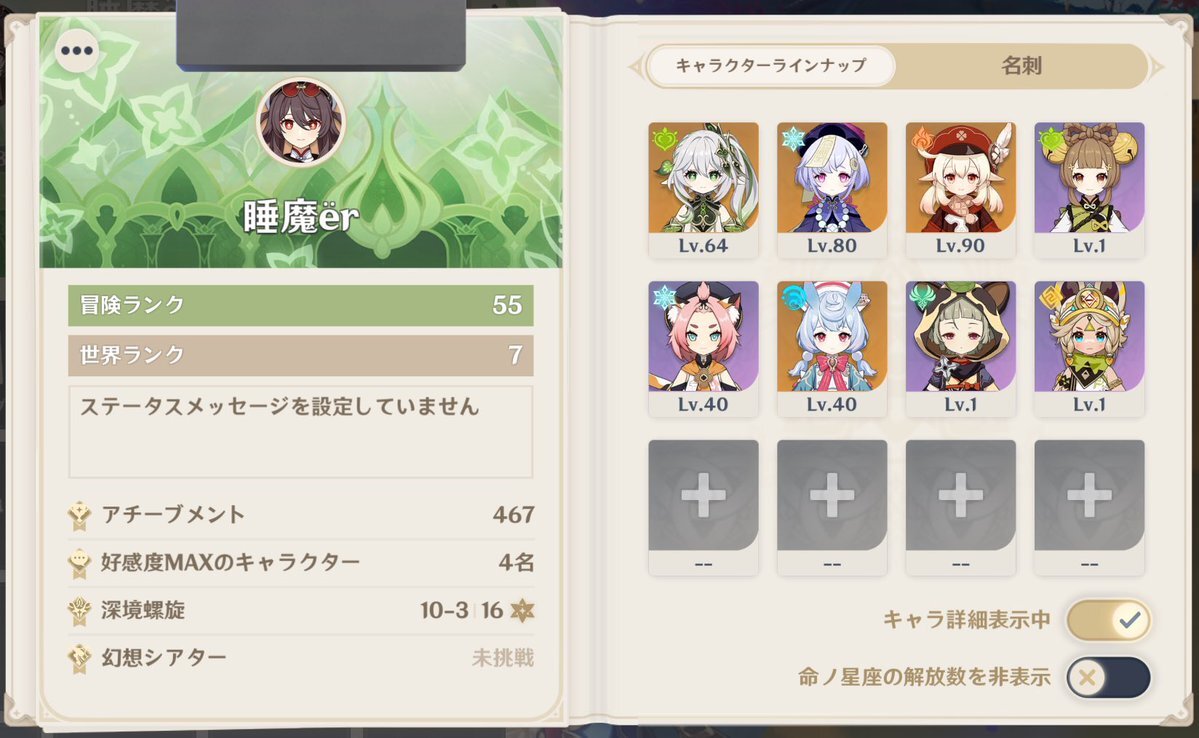Click the player avatar portrait

[301, 122]
